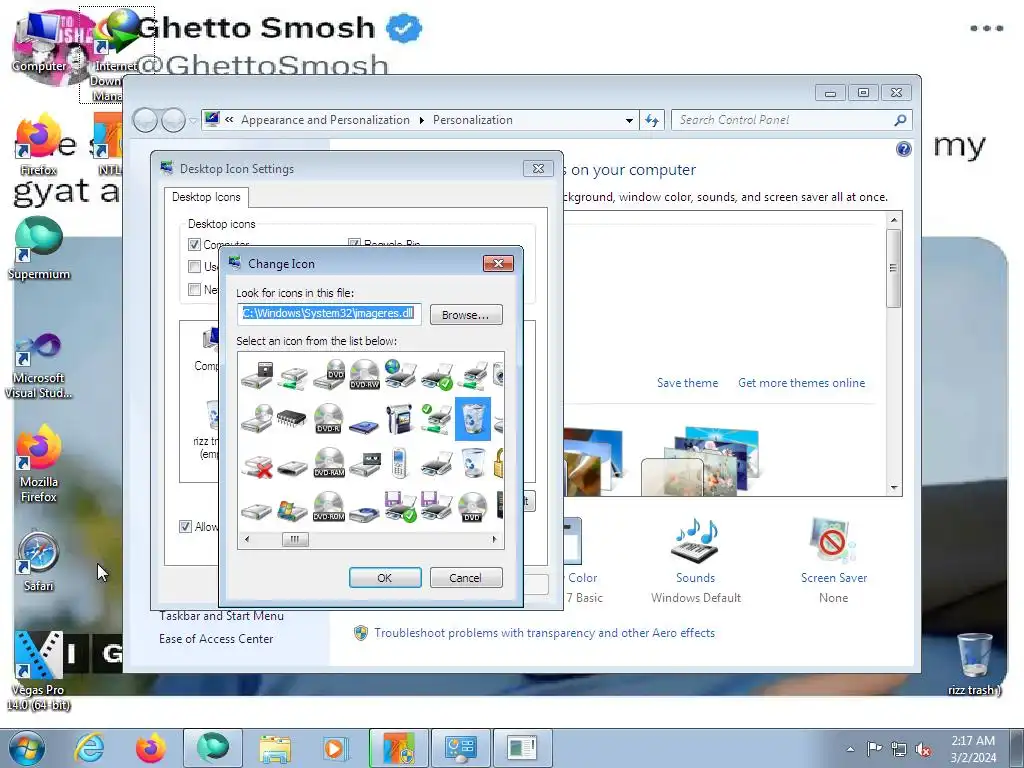The image size is (1024, 768).
Task: Click the themes list scroll up arrow
Action: click(x=894, y=220)
